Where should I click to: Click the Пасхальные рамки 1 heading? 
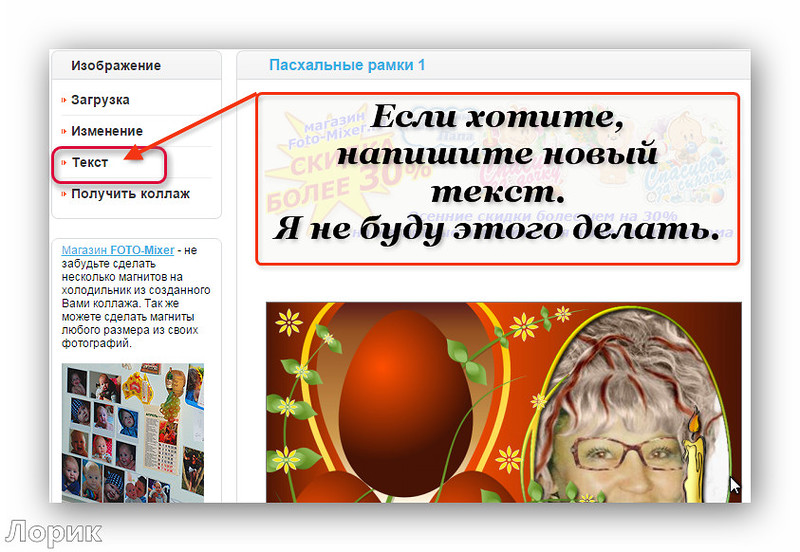coord(347,65)
